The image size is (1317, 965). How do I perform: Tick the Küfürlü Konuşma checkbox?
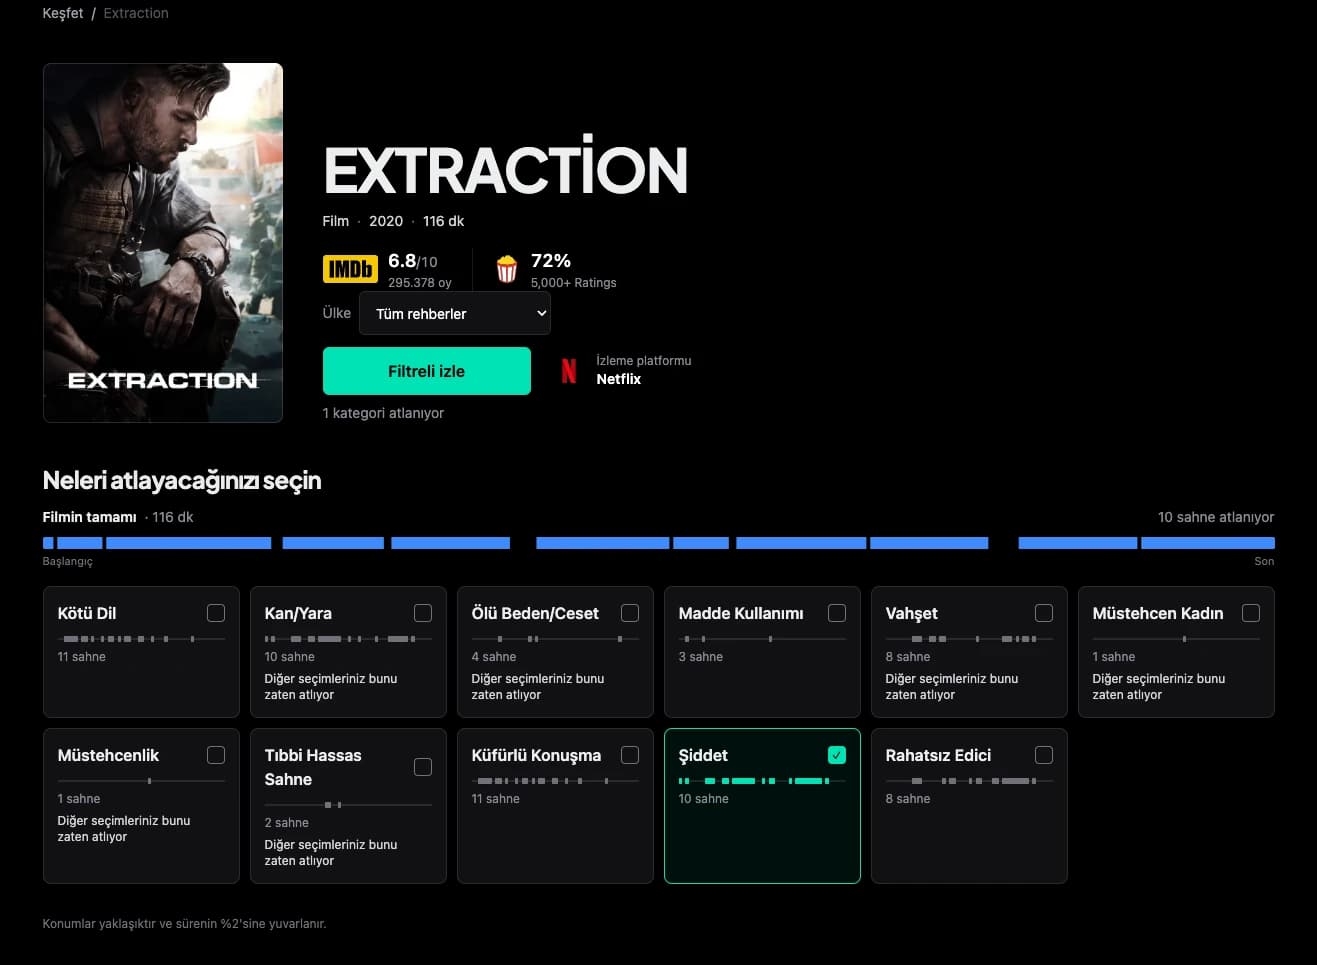[x=630, y=755]
